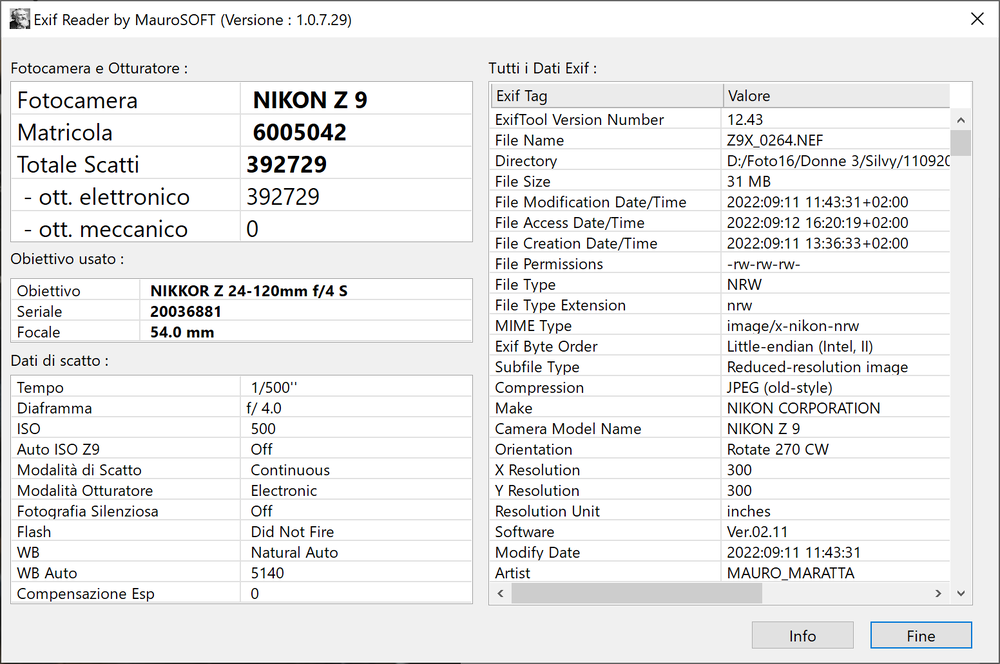
Task: Click the scroll down arrow in Exif list
Action: coord(960,593)
